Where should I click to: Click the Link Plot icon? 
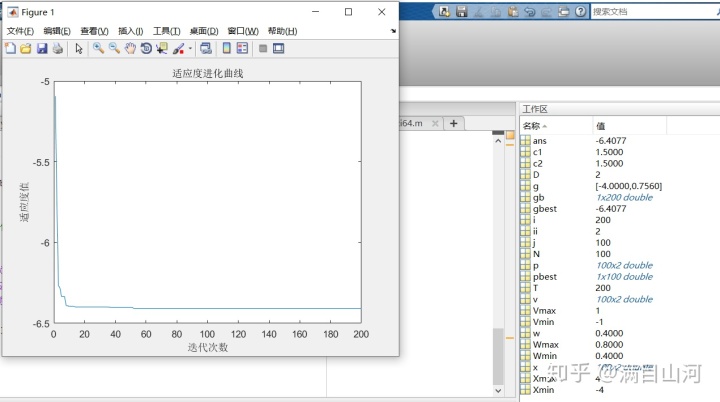click(206, 48)
